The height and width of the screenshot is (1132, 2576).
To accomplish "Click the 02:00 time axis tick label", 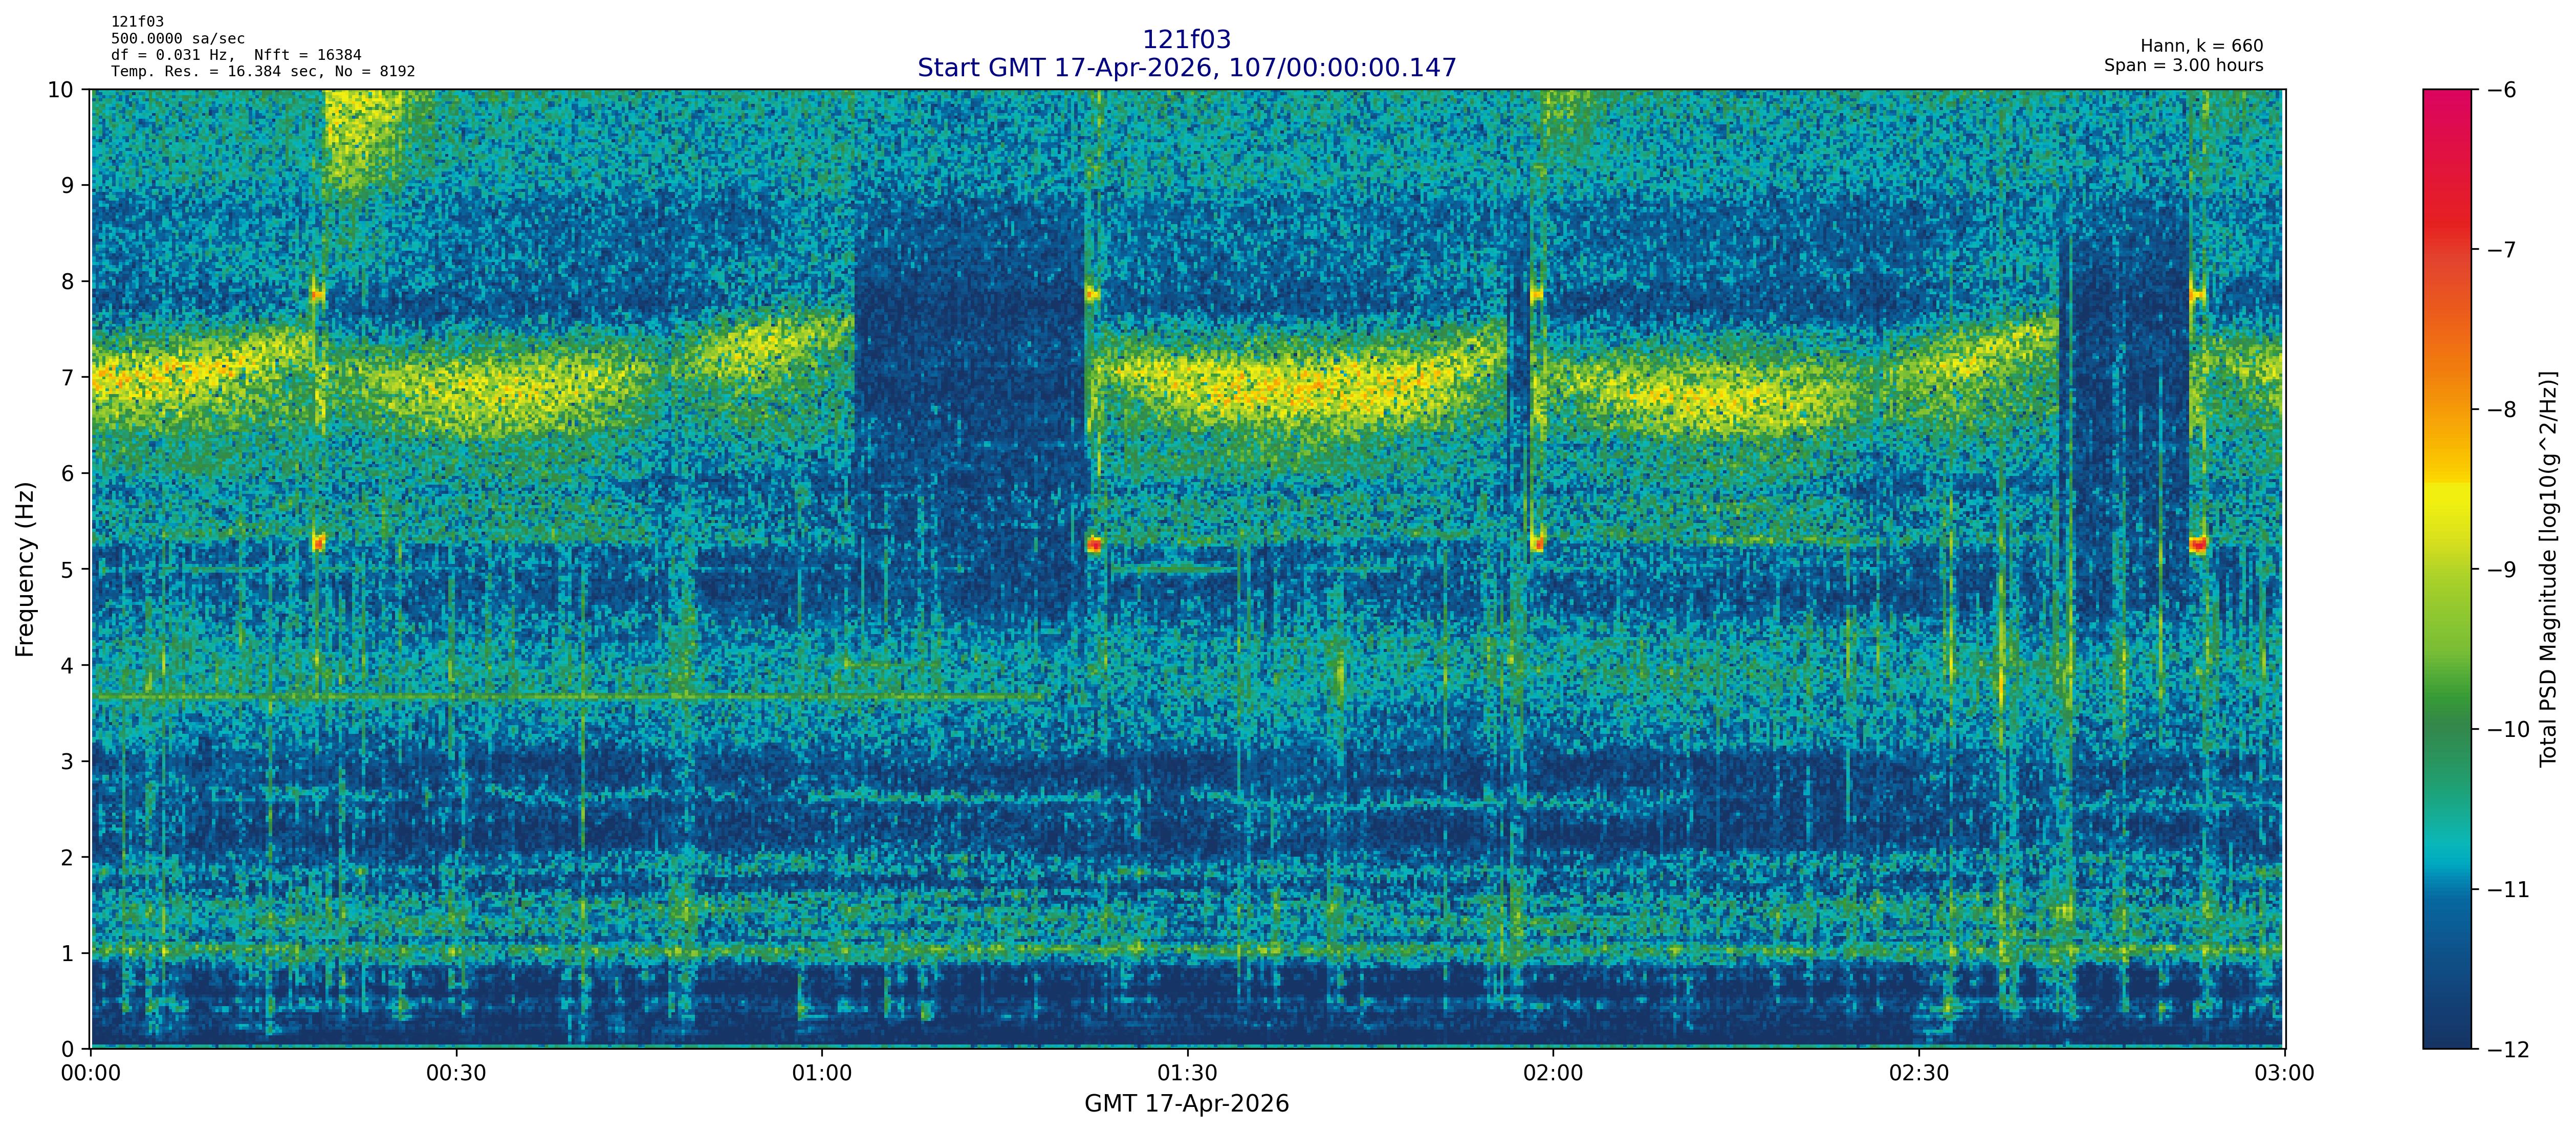I will click(1553, 1074).
